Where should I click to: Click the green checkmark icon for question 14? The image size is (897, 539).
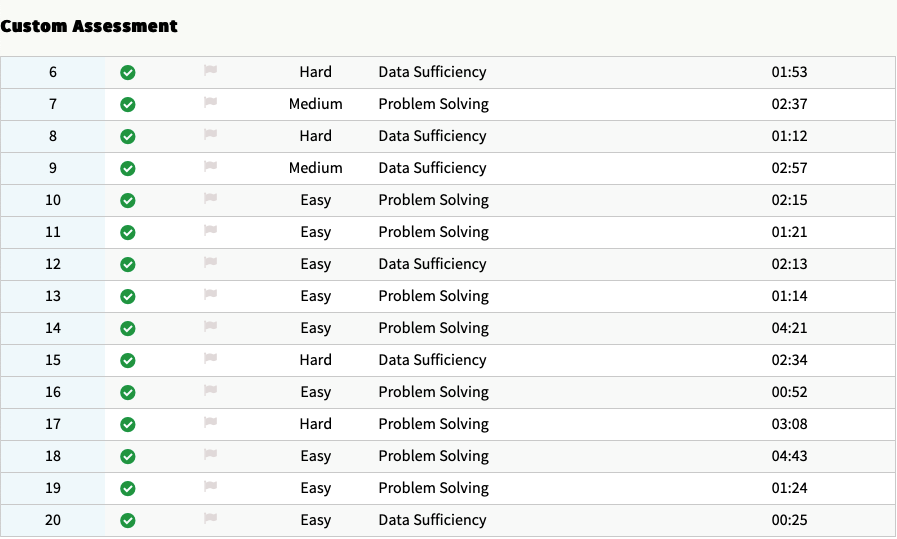click(128, 328)
